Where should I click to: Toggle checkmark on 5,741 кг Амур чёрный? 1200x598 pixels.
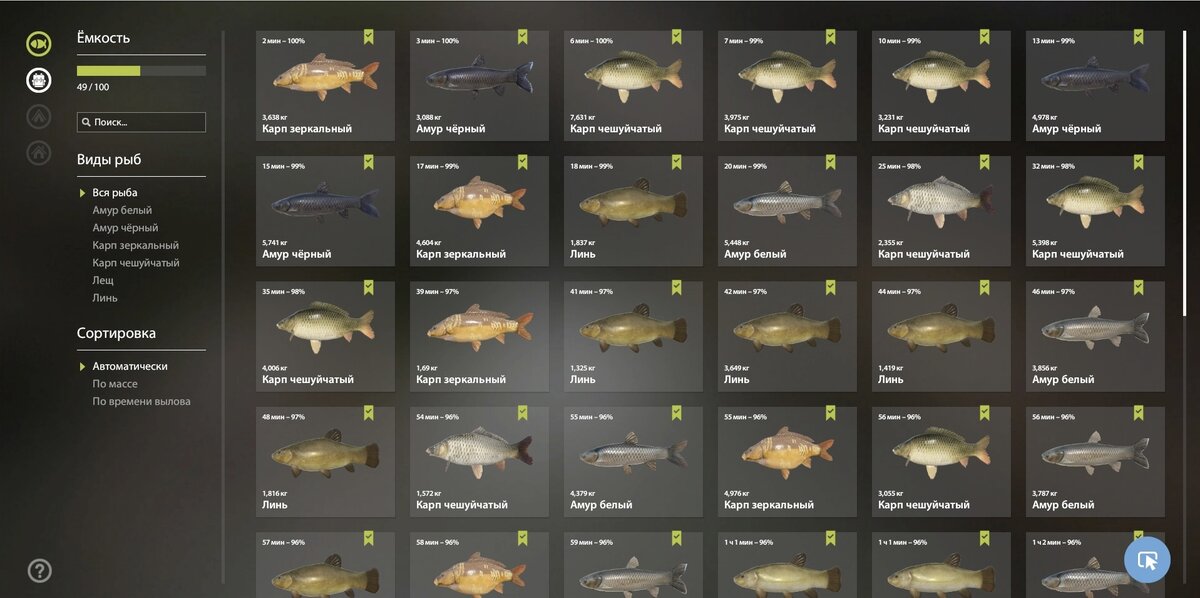(x=368, y=161)
